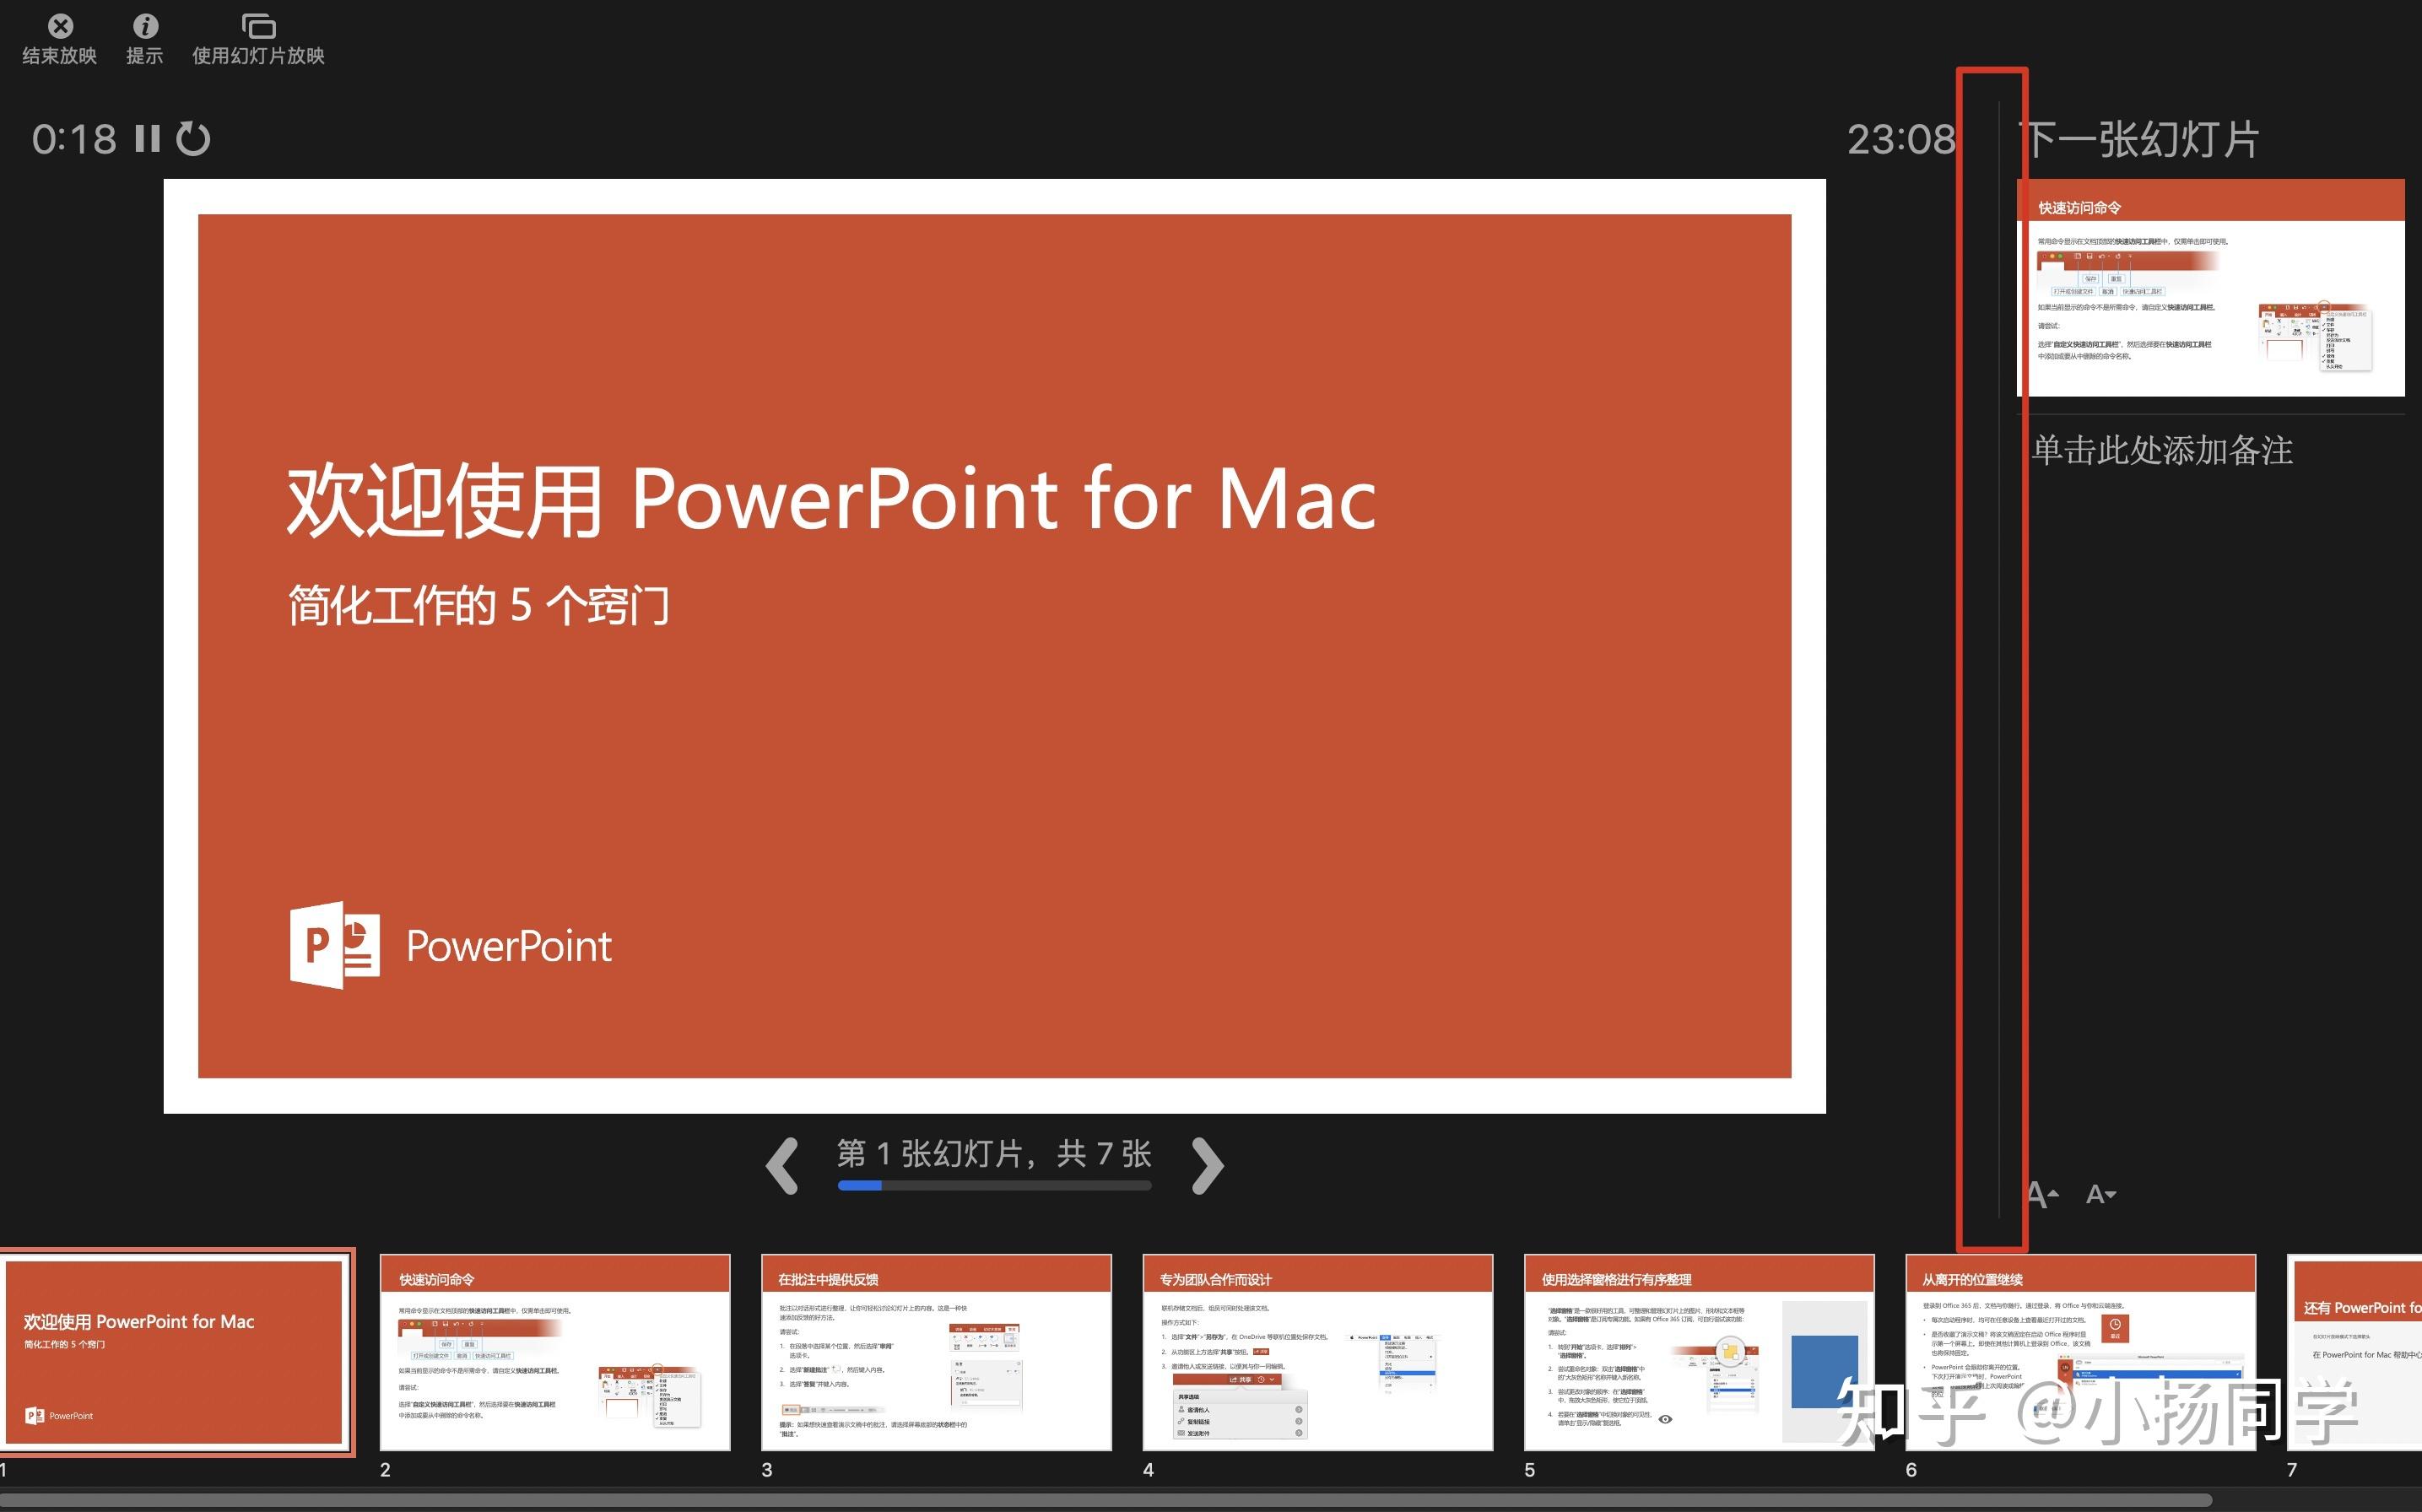Click the 下一张幻灯片 heading

coord(2140,139)
